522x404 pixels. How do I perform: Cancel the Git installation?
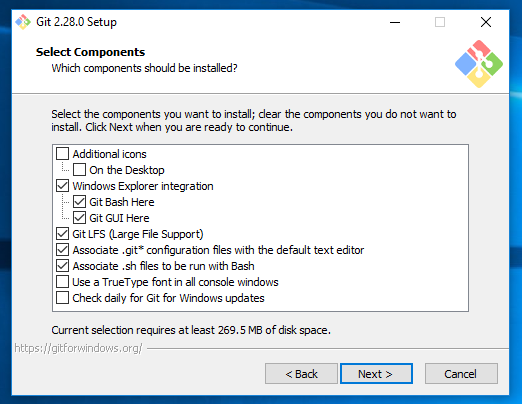point(461,374)
